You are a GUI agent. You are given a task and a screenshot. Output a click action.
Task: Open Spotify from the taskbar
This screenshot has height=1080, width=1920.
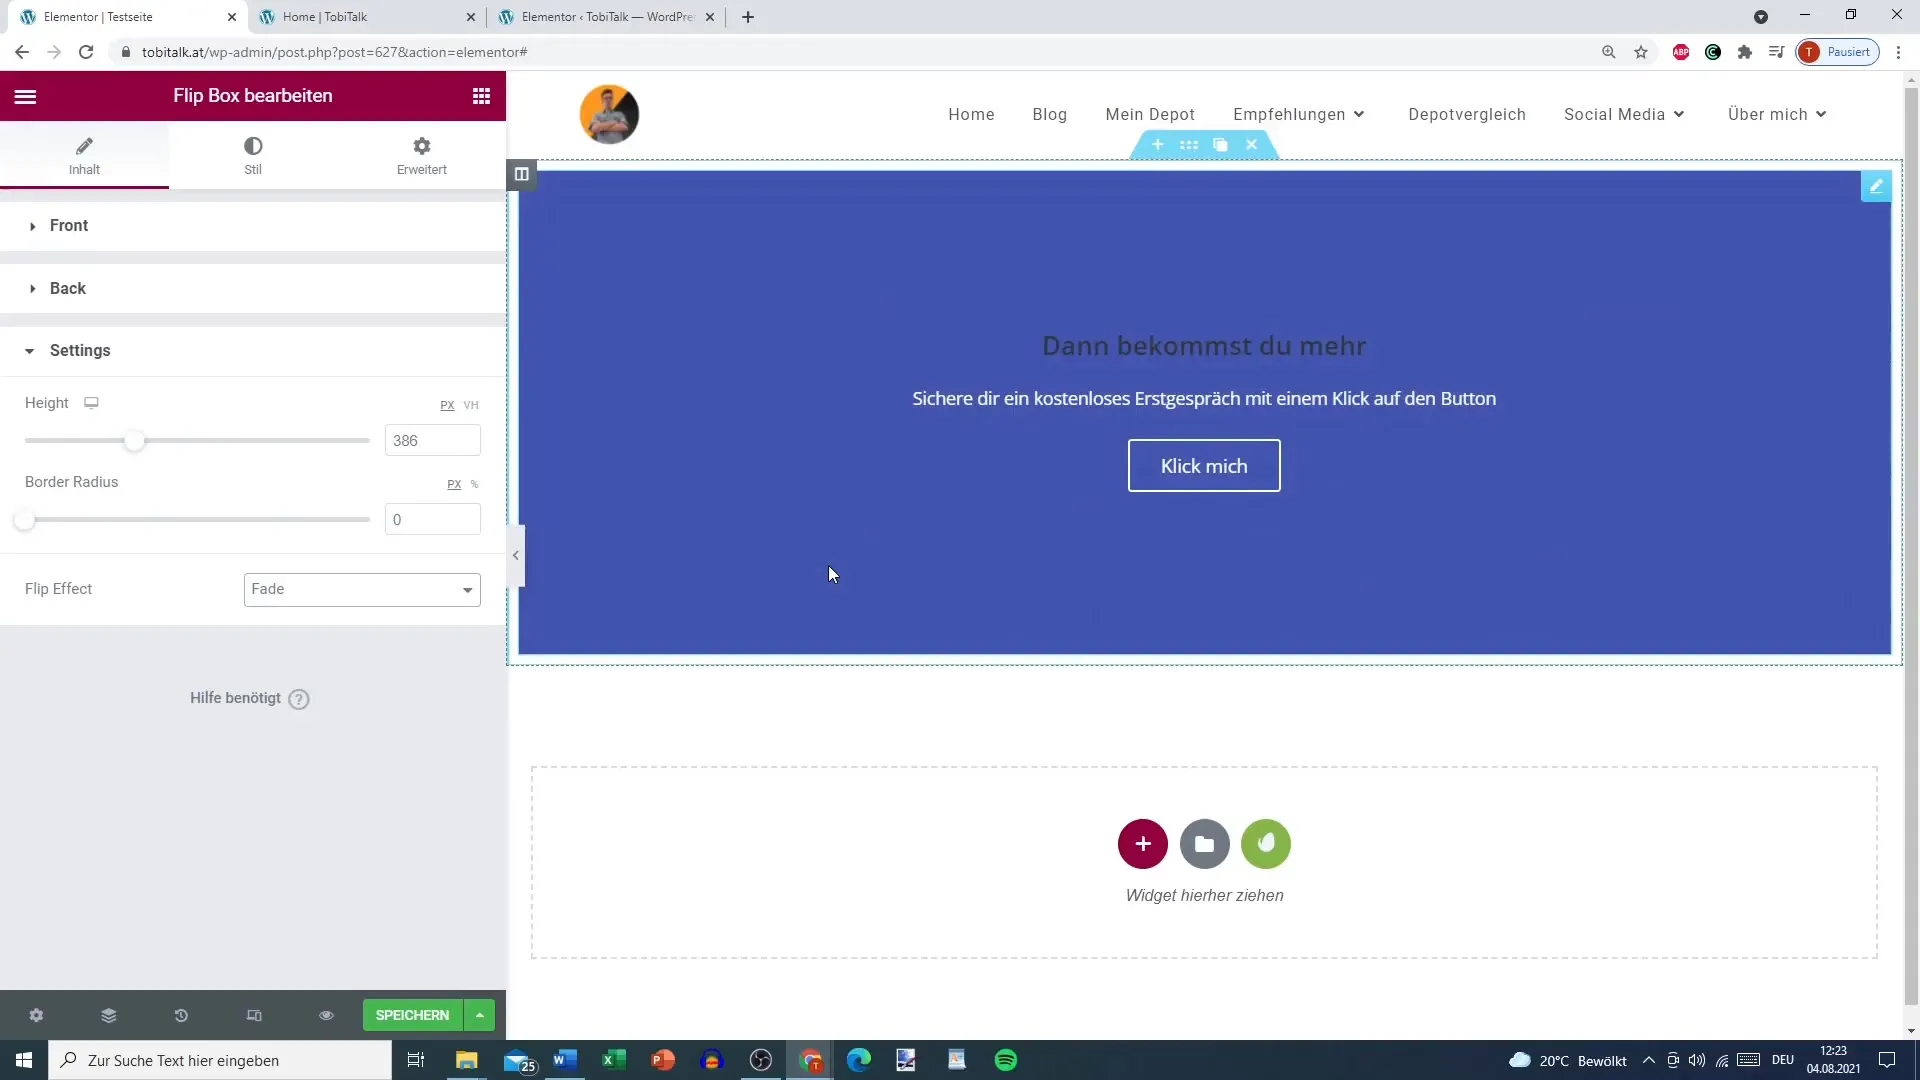1006,1060
